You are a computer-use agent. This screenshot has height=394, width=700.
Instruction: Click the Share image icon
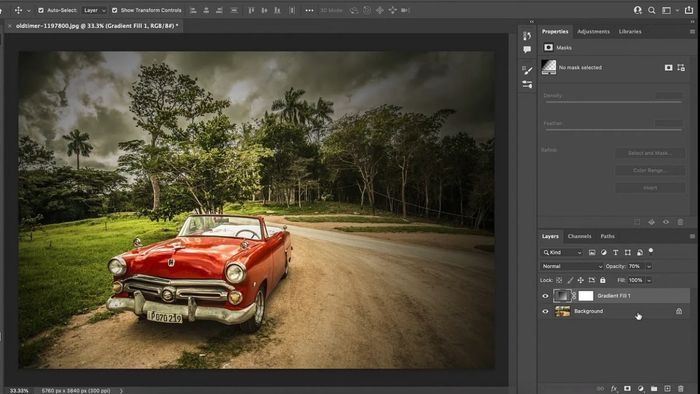coord(689,10)
